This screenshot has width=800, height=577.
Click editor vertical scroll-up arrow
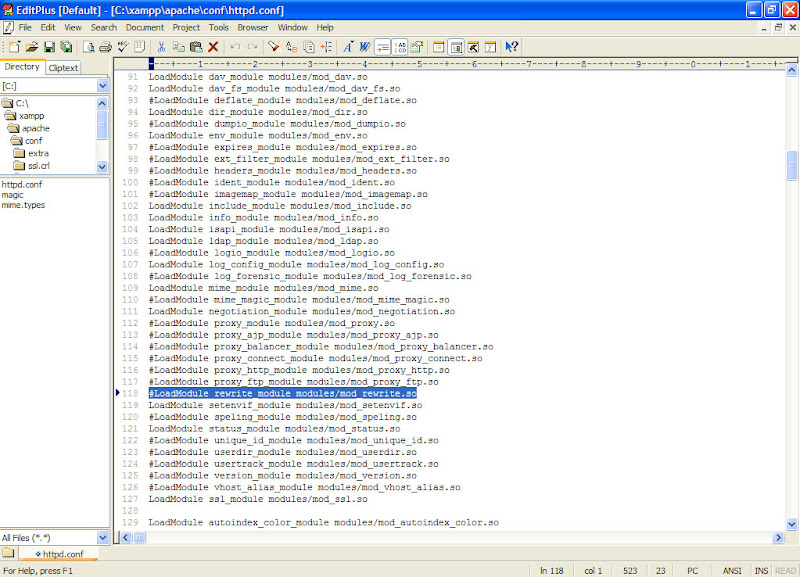[x=791, y=70]
